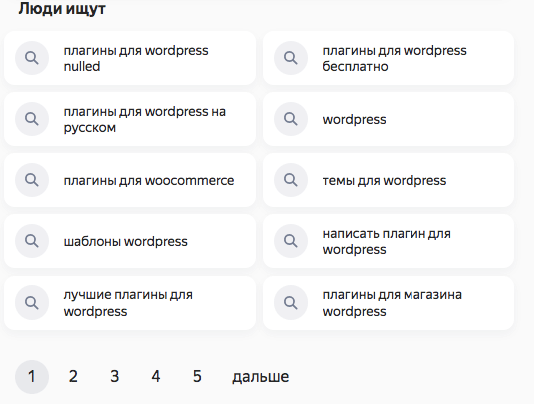
Task: Go to results page 2
Action: click(73, 377)
